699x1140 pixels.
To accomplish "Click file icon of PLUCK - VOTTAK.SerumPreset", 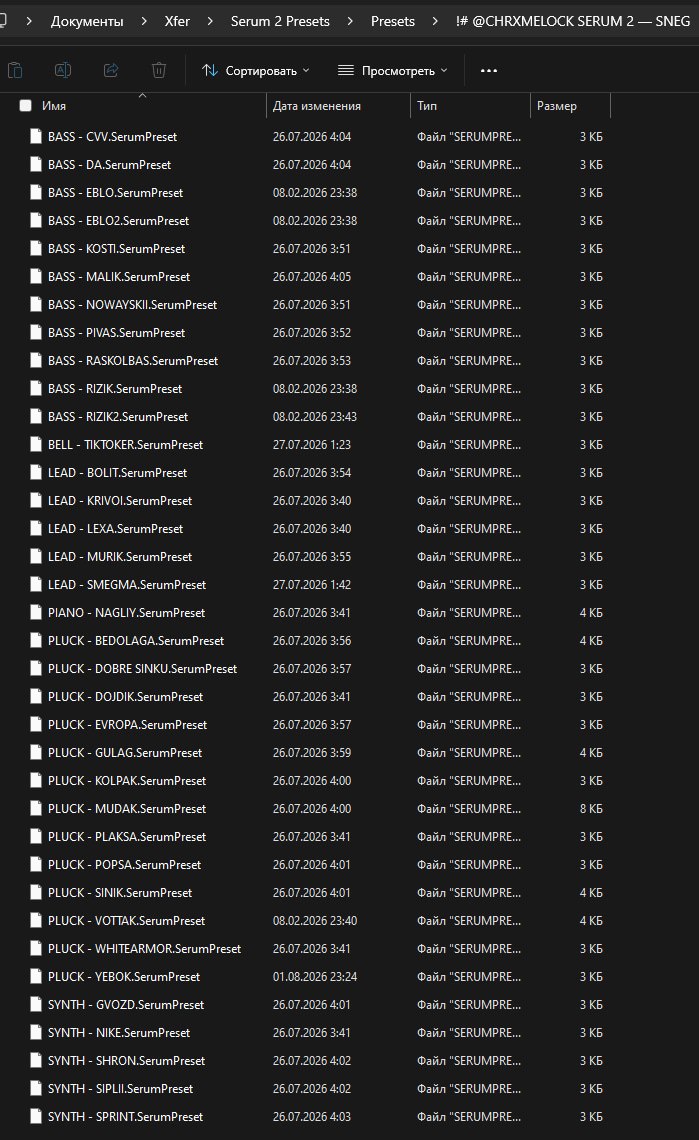I will tap(35, 920).
